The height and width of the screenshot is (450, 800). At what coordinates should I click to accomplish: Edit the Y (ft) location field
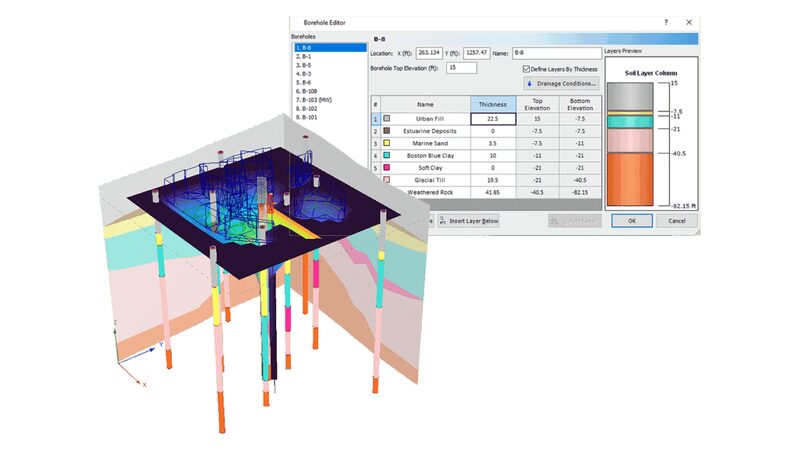pyautogui.click(x=477, y=53)
